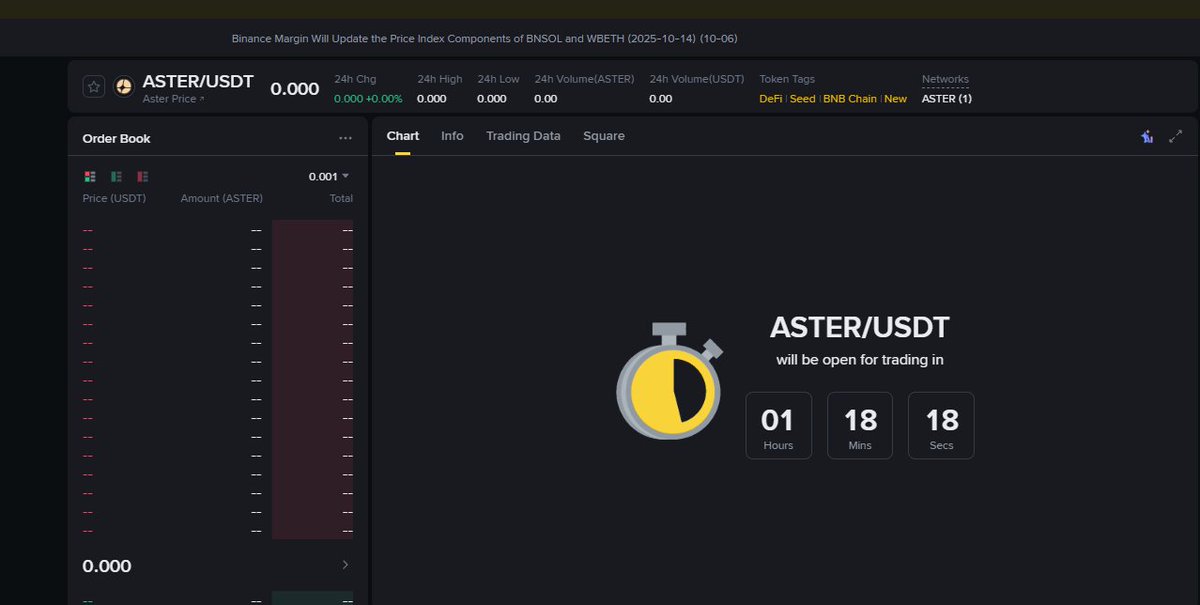The height and width of the screenshot is (605, 1200).
Task: Open the Trading Data tab
Action: 523,136
